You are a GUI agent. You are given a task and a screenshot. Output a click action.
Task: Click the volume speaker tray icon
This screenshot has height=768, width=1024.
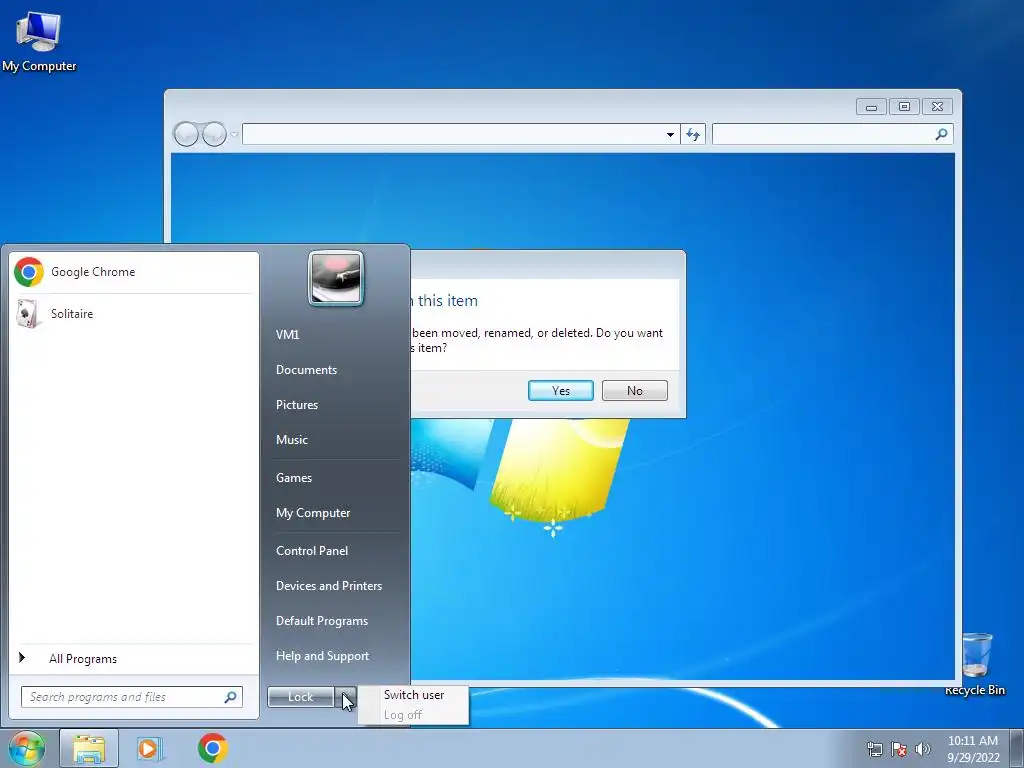[923, 749]
